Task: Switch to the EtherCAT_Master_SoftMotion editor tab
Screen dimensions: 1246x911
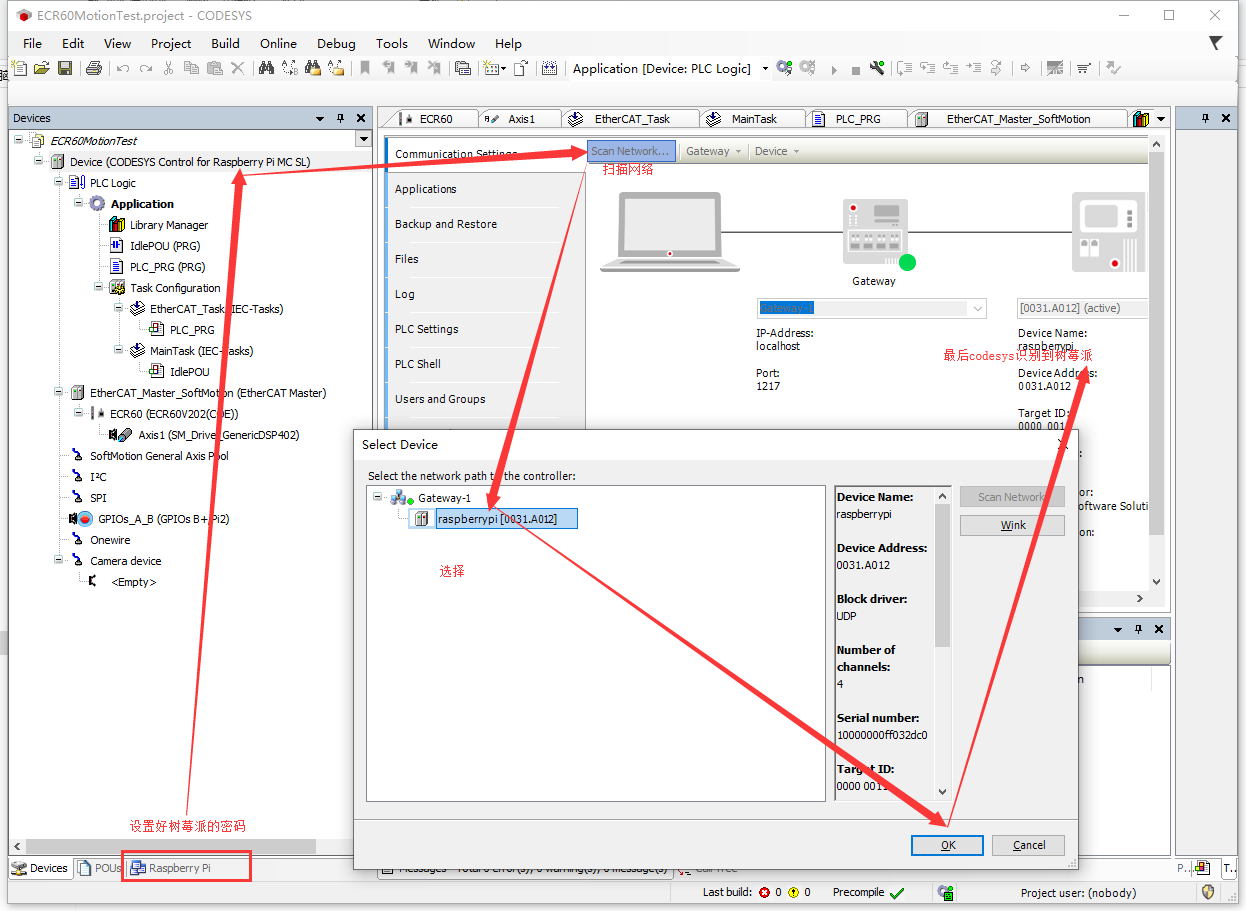Action: [x=1017, y=118]
